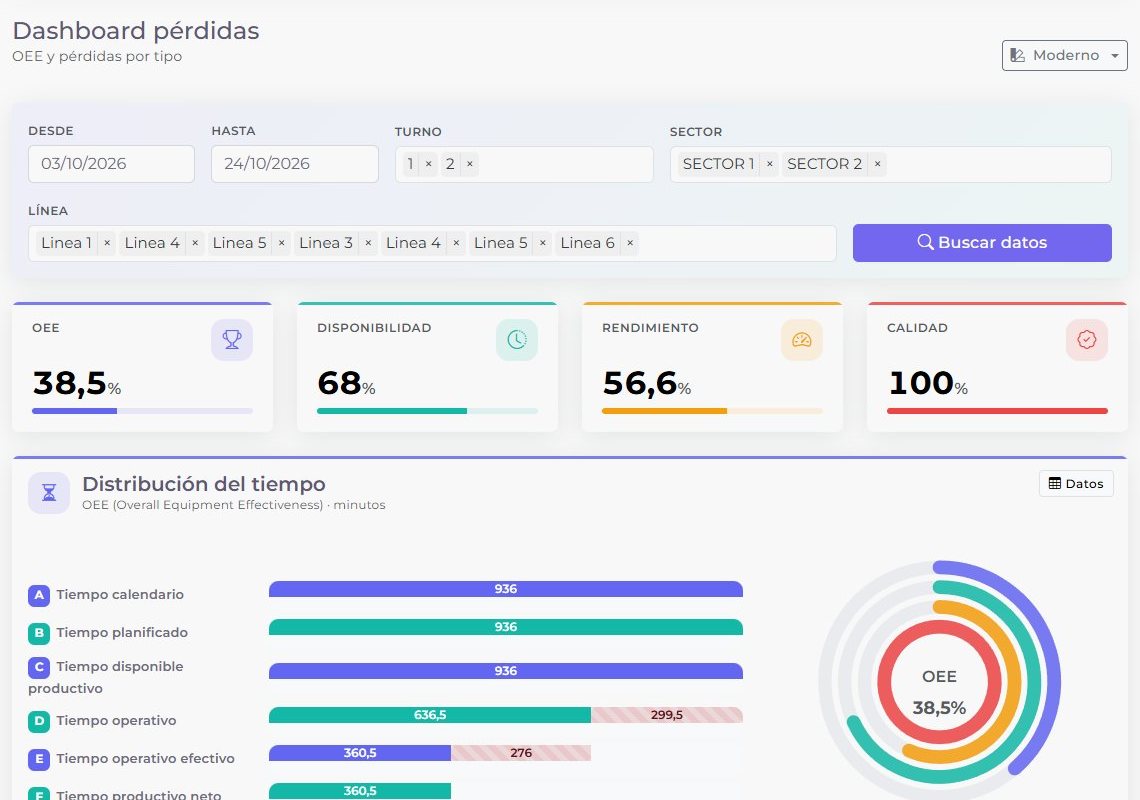Screen dimensions: 1140x800
Task: Click the E badge for Tiempo operativo efectivo
Action: tap(39, 759)
